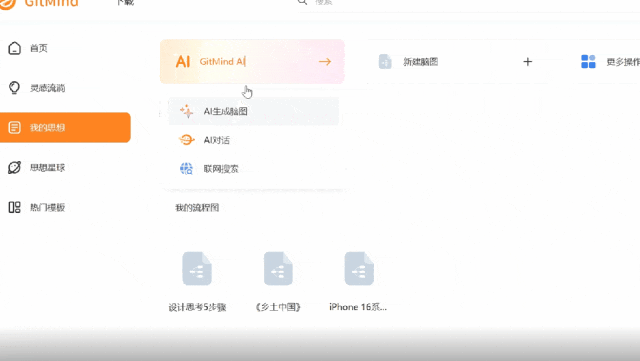Screen dimensions: 640x361
Task: Click the orange chat icon beside AI对话
Action: click(187, 140)
